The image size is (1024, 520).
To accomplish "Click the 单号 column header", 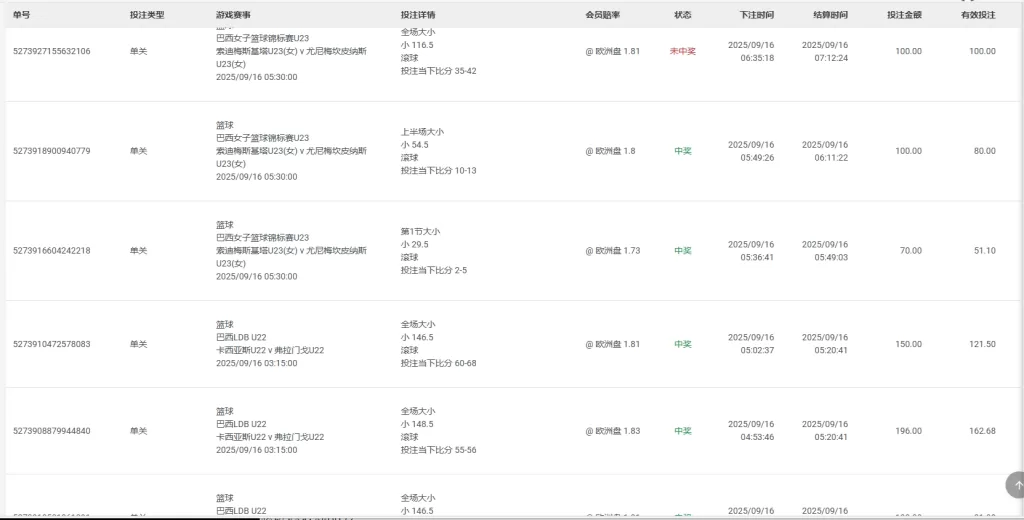I will pyautogui.click(x=21, y=15).
